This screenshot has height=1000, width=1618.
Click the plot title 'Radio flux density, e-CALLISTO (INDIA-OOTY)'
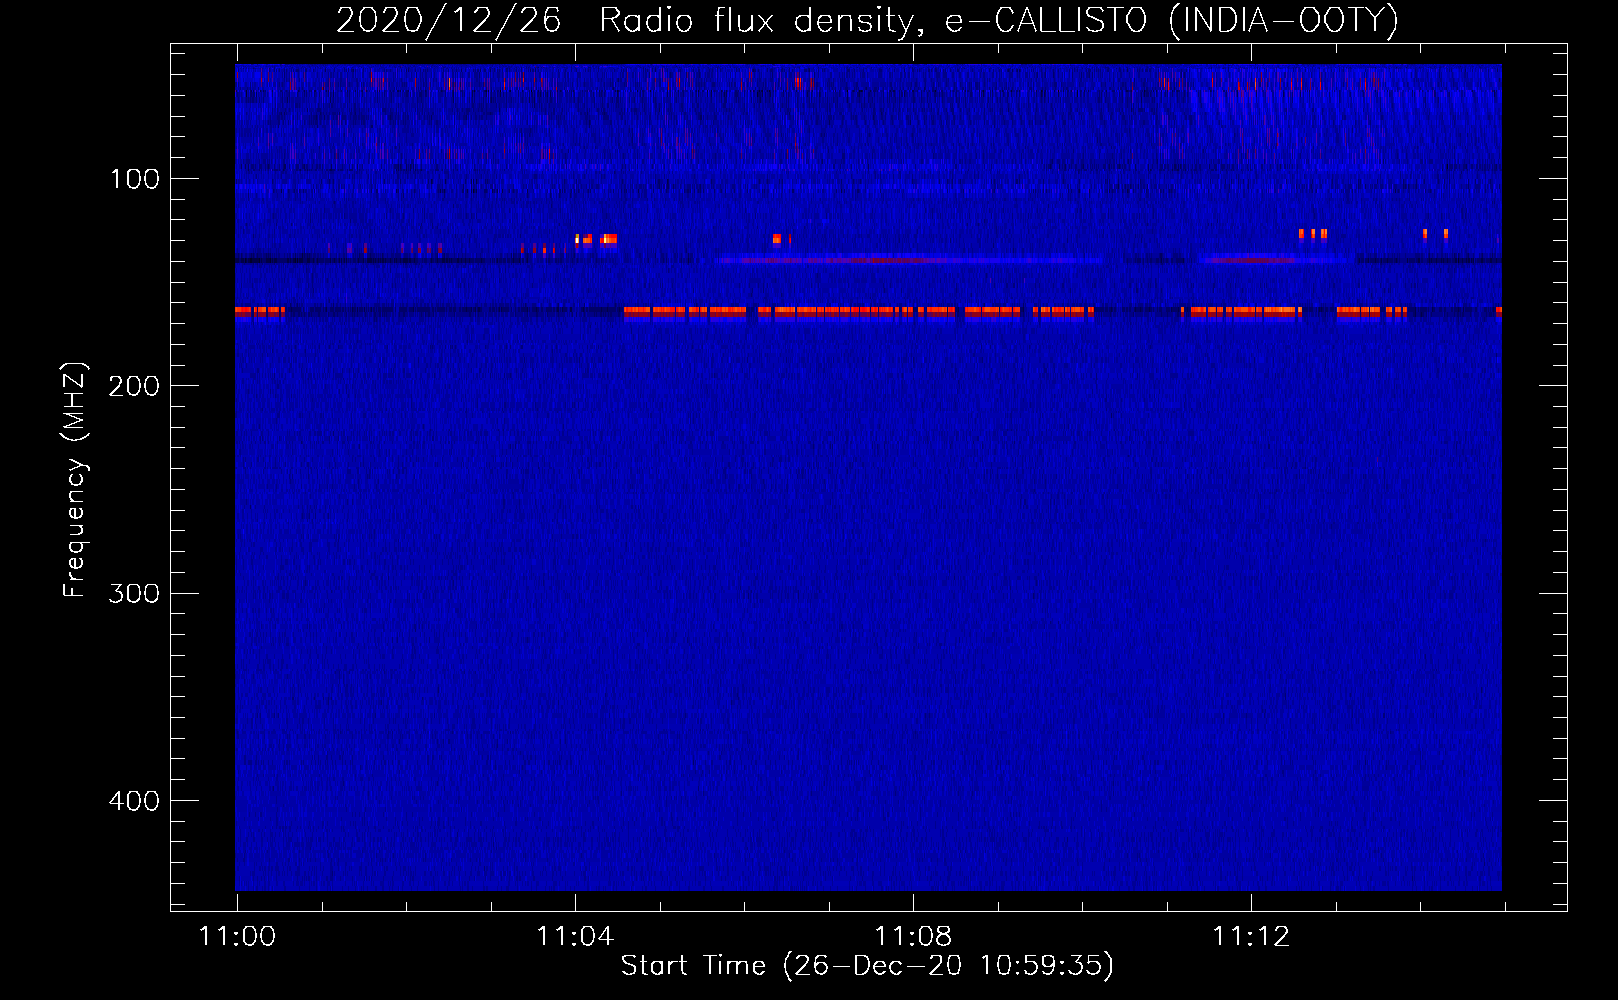pos(998,21)
